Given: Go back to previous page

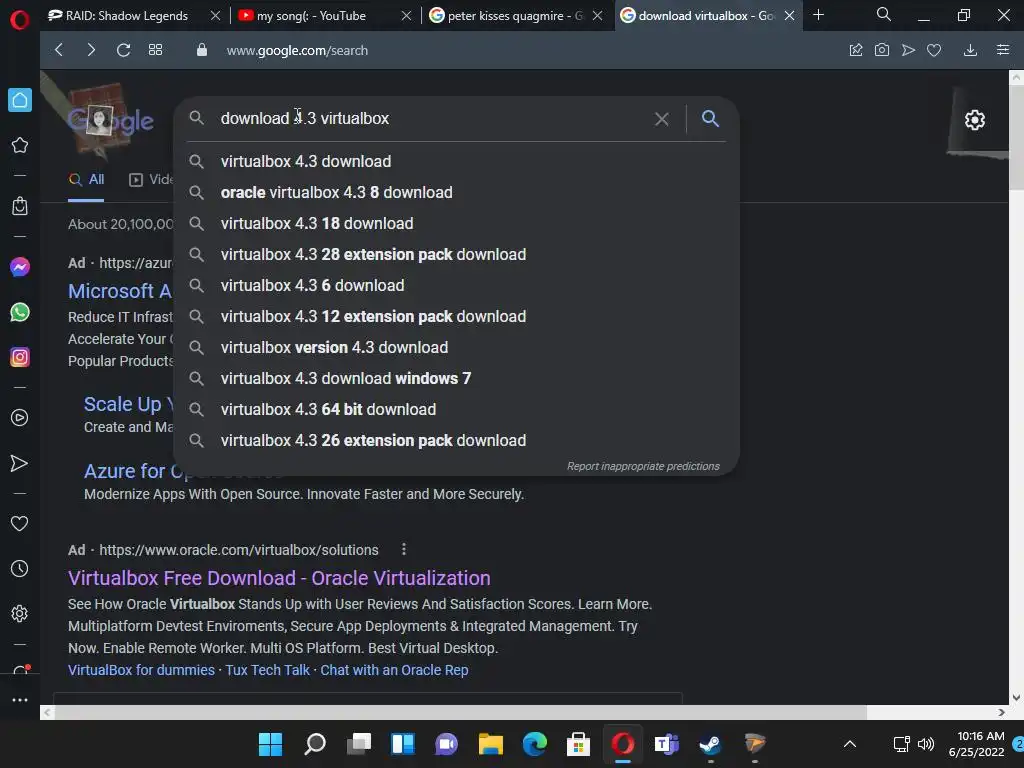Looking at the screenshot, I should (x=59, y=50).
